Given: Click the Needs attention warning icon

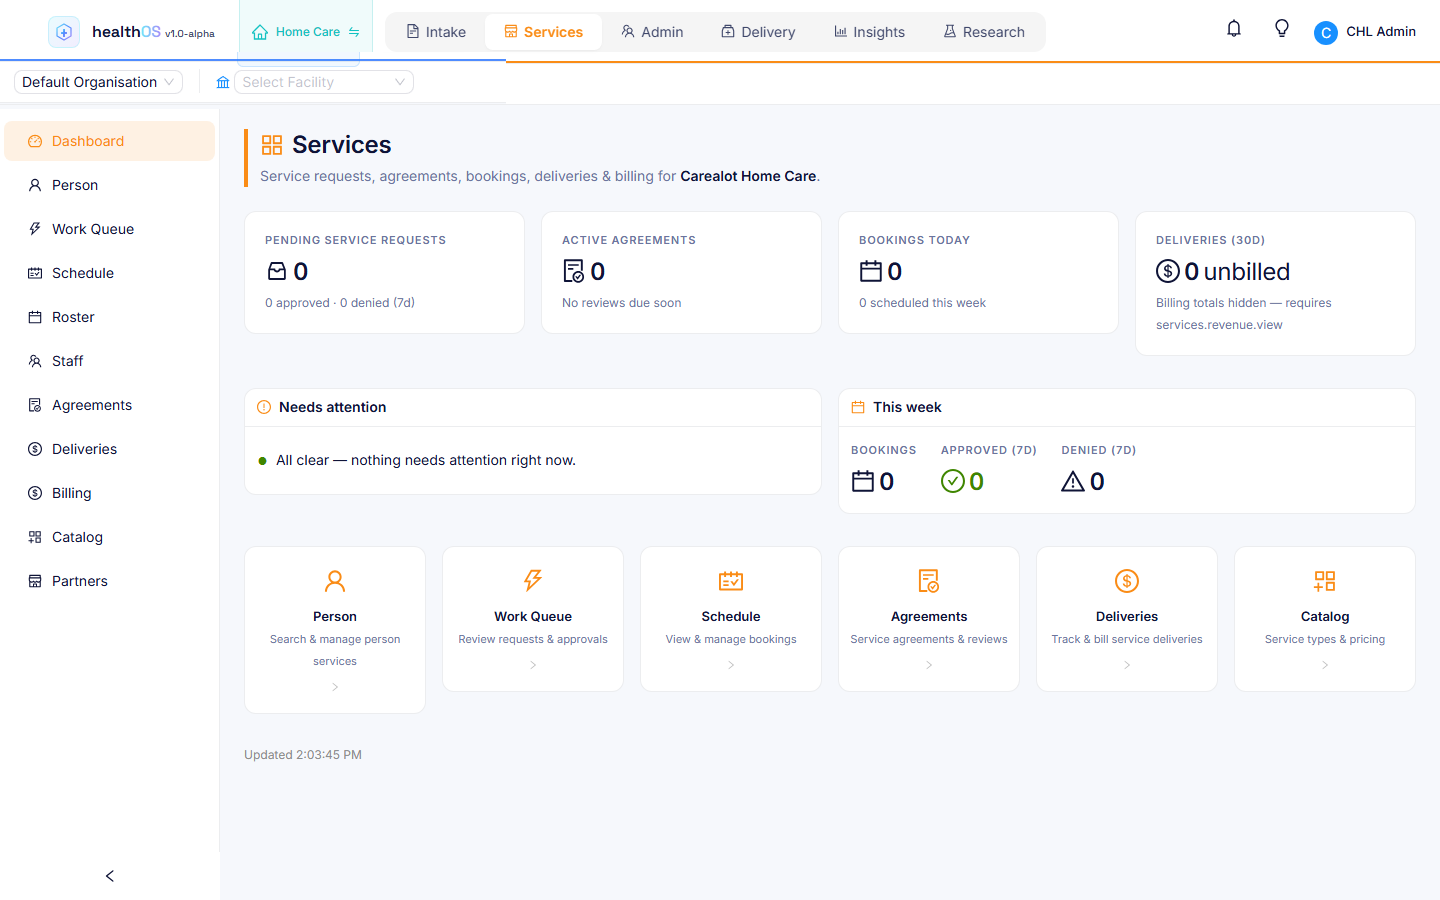Looking at the screenshot, I should point(264,407).
